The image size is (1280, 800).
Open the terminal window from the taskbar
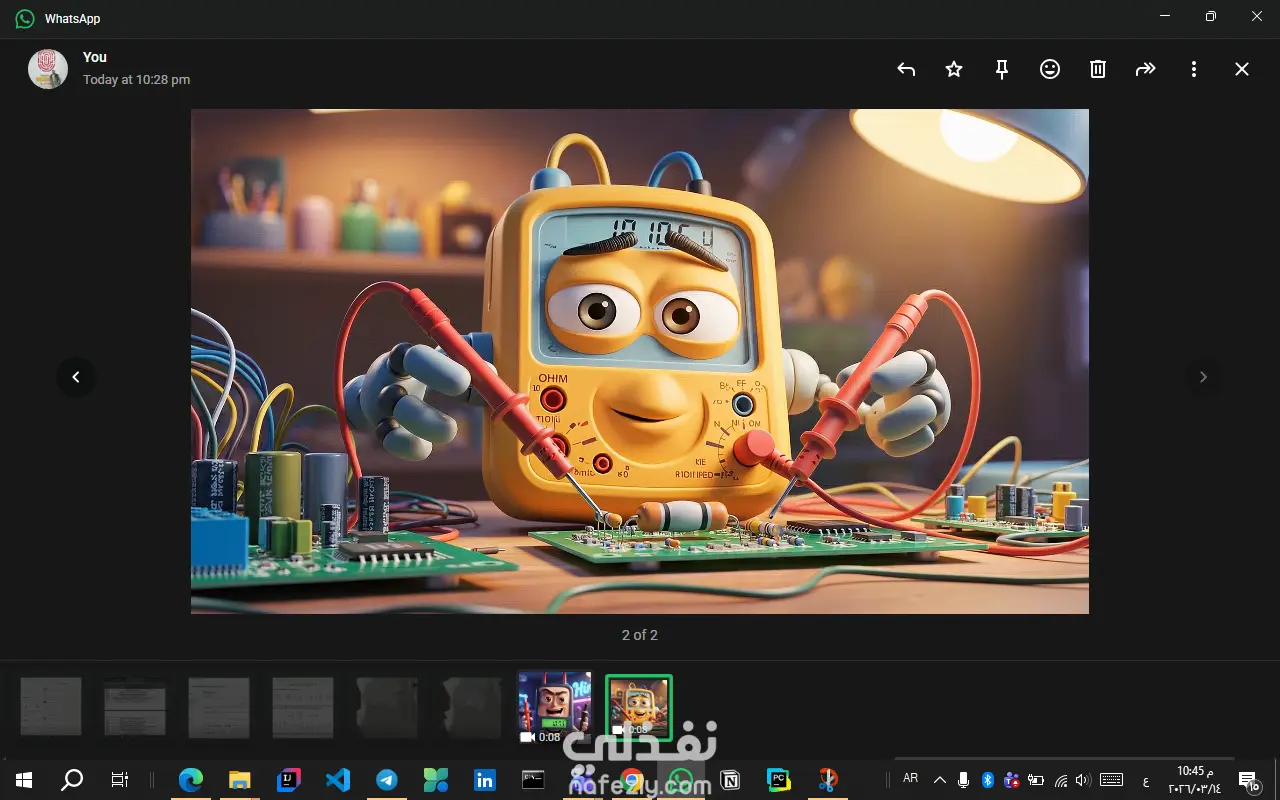pyautogui.click(x=534, y=780)
